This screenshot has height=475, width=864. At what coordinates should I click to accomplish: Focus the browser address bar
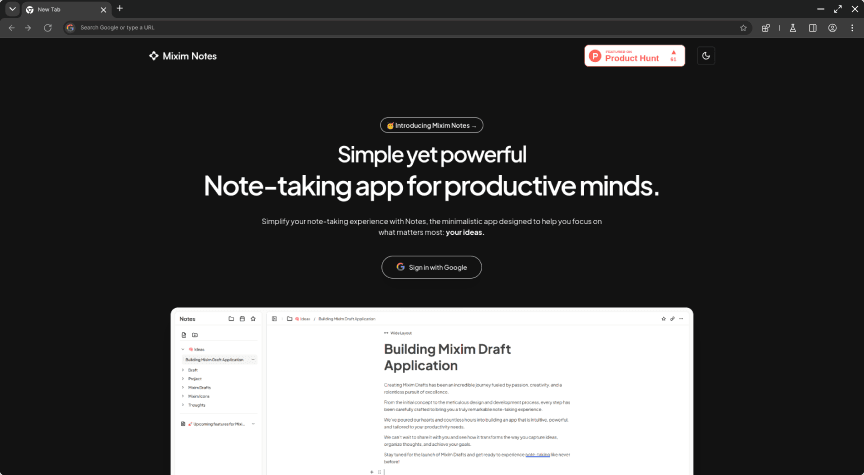pyautogui.click(x=407, y=28)
